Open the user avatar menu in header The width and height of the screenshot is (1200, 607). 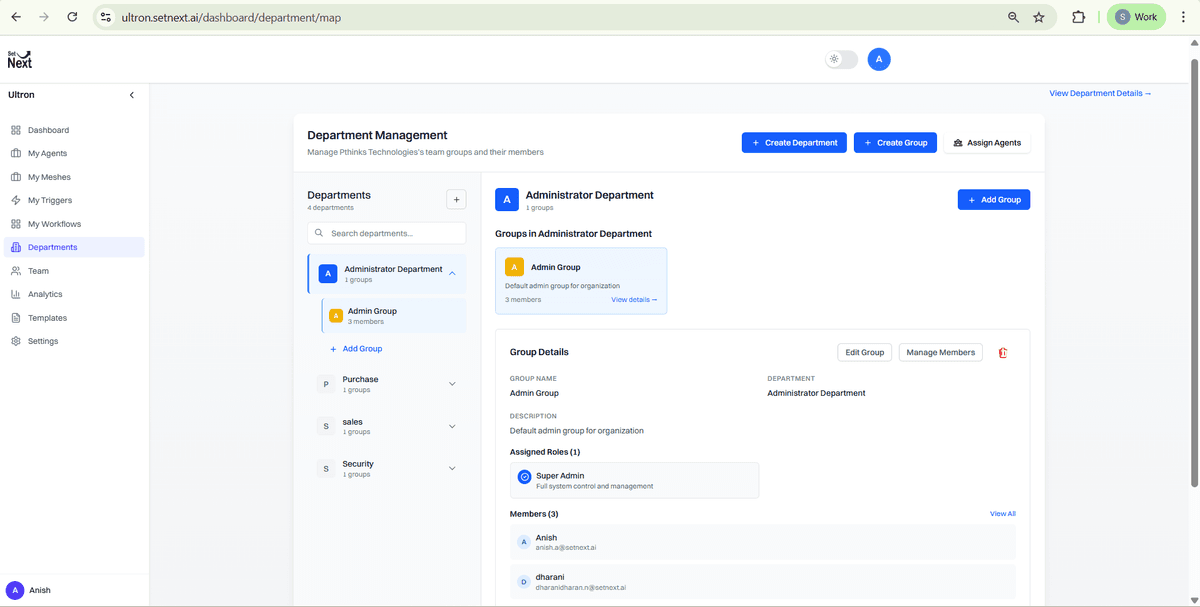[x=879, y=59]
